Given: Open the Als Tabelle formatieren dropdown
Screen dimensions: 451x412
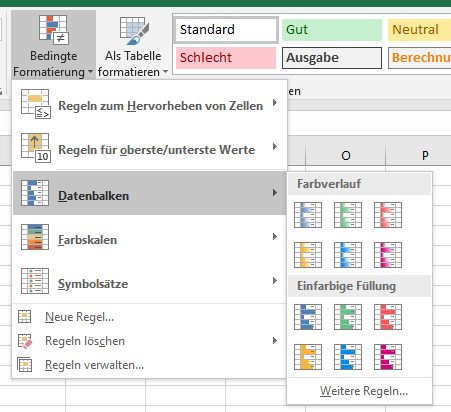Looking at the screenshot, I should [133, 45].
